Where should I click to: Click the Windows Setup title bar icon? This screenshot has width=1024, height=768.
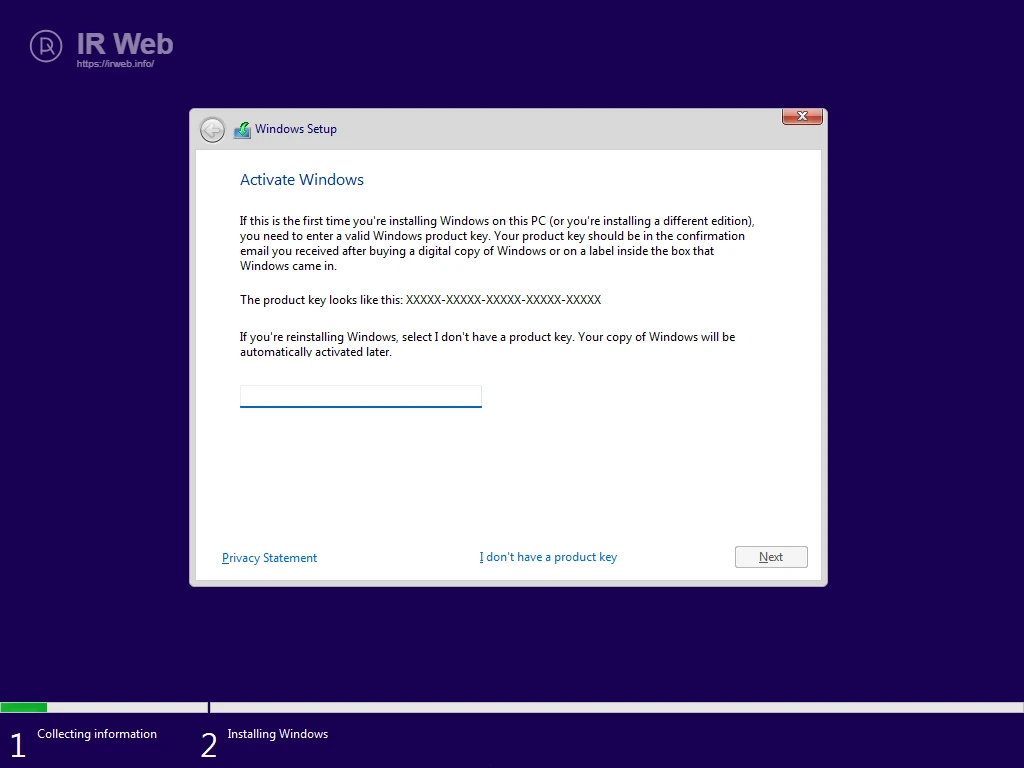(242, 130)
